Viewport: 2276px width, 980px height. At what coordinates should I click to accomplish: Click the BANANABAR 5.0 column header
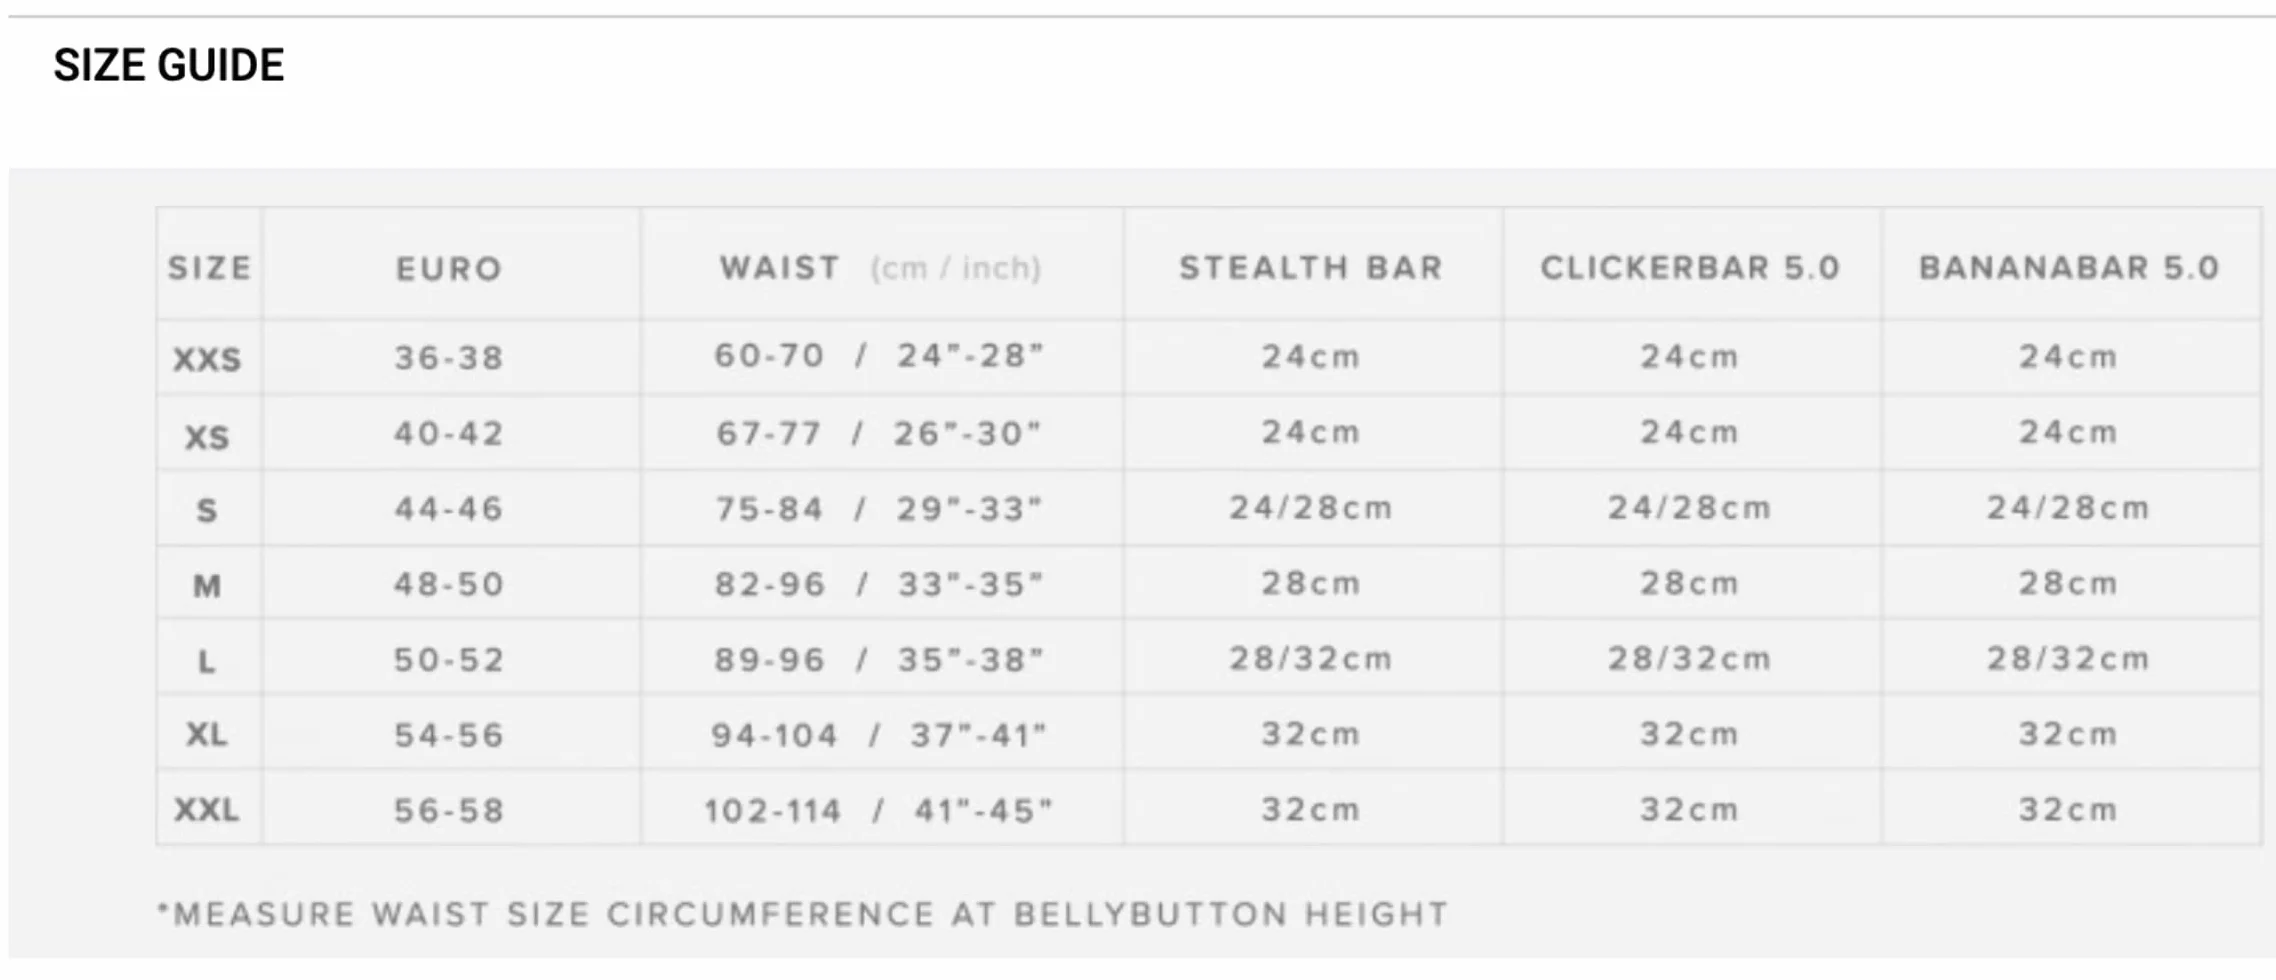(2069, 268)
